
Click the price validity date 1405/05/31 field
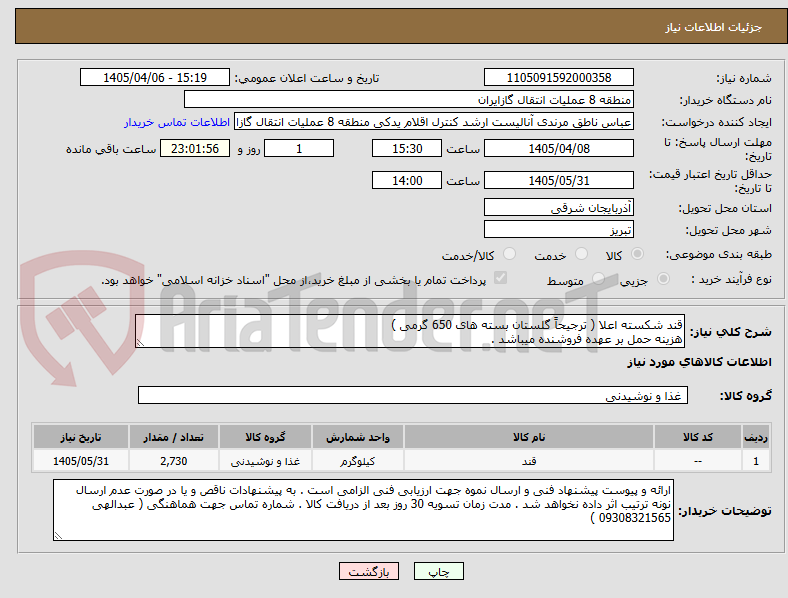click(x=559, y=180)
